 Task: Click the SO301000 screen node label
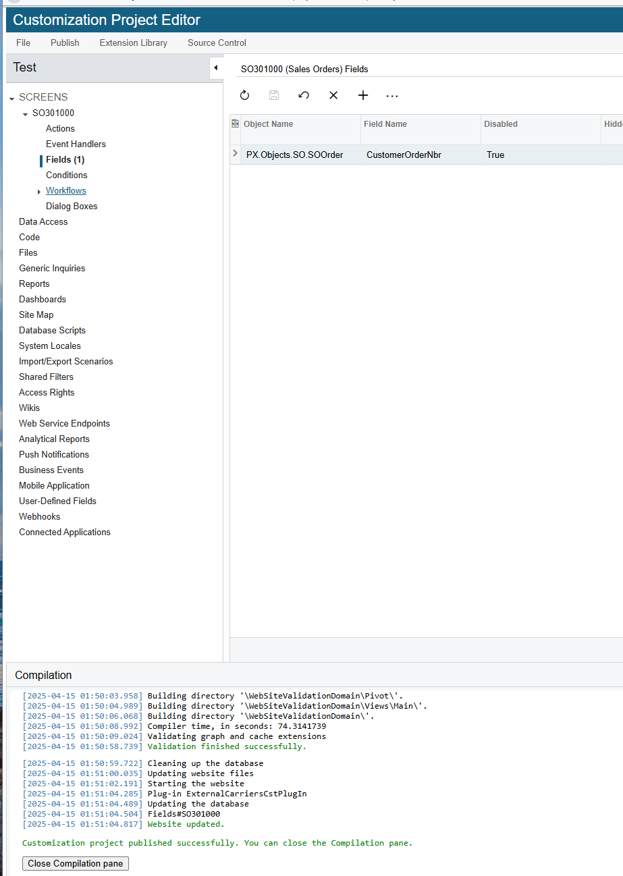tap(53, 113)
